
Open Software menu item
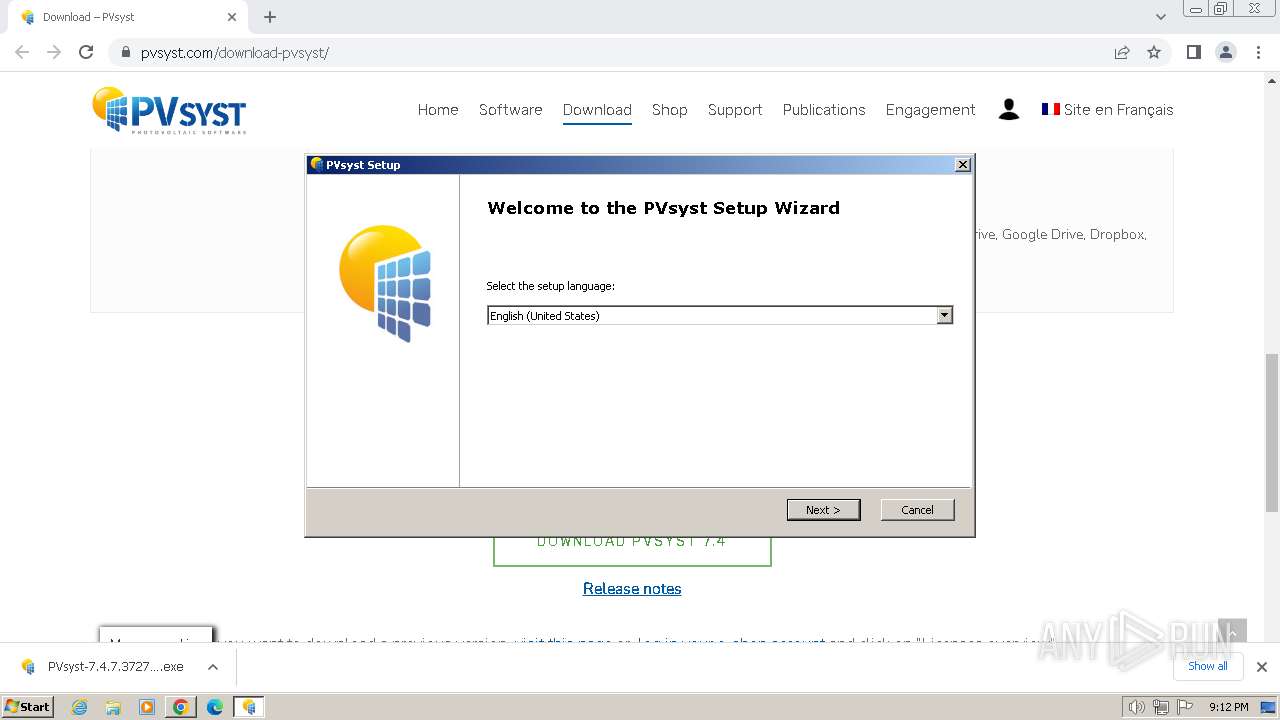(510, 110)
